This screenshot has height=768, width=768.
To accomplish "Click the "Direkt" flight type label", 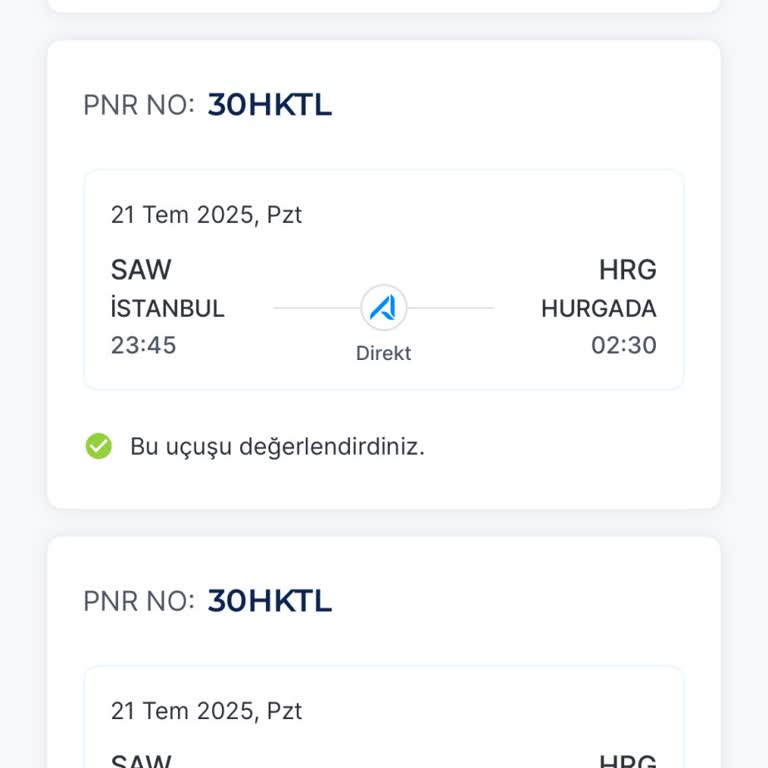I will click(x=384, y=353).
